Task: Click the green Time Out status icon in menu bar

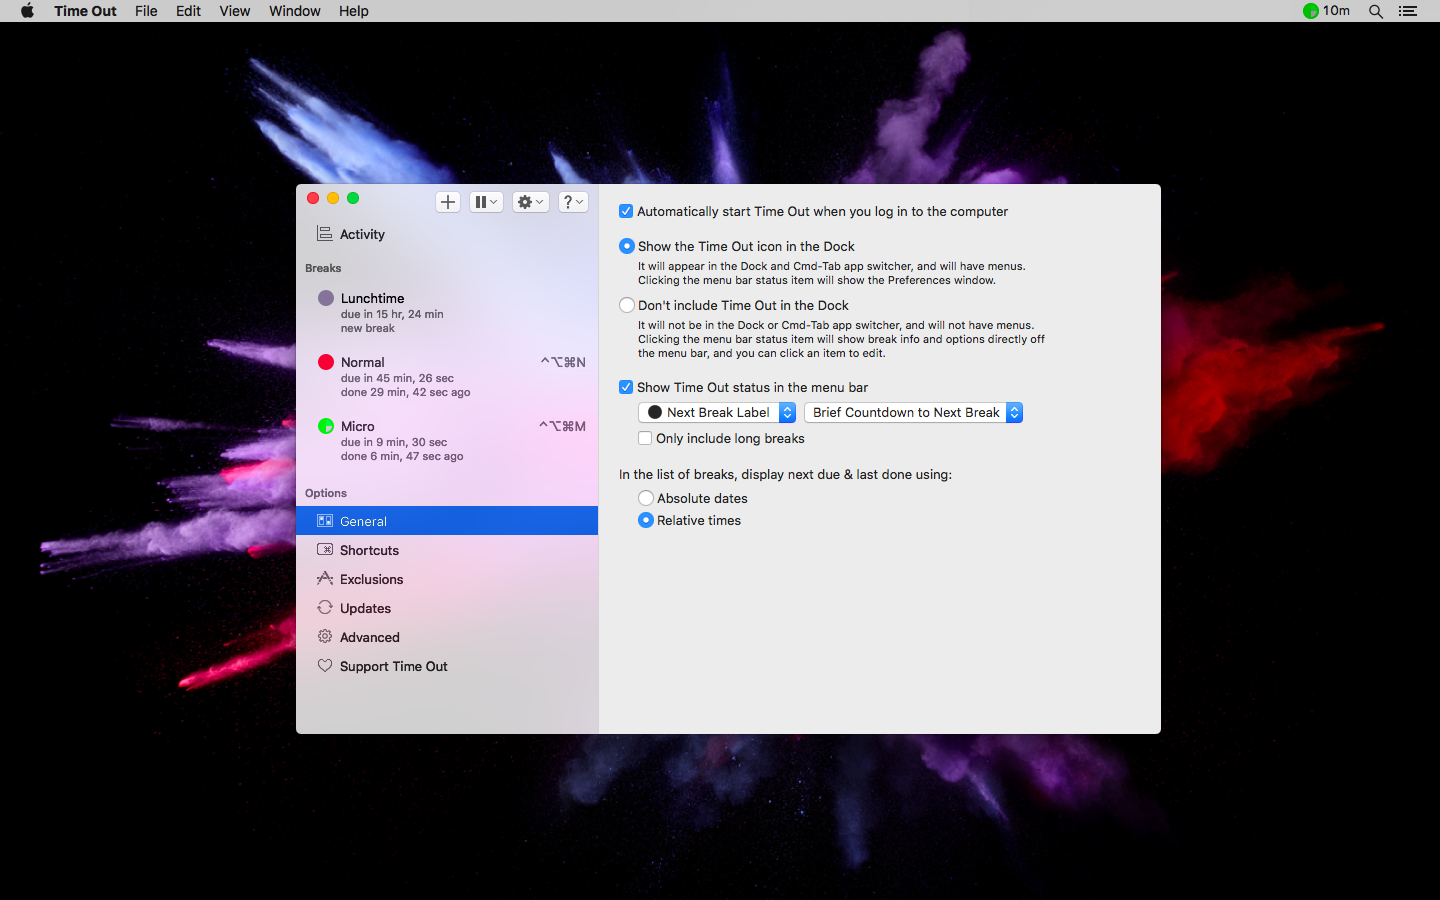Action: [x=1311, y=11]
